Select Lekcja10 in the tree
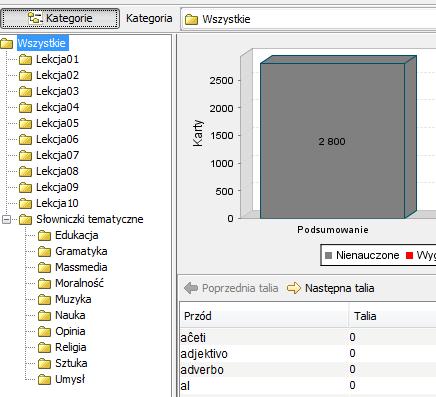Screen dimensions: 436x397 [57, 203]
